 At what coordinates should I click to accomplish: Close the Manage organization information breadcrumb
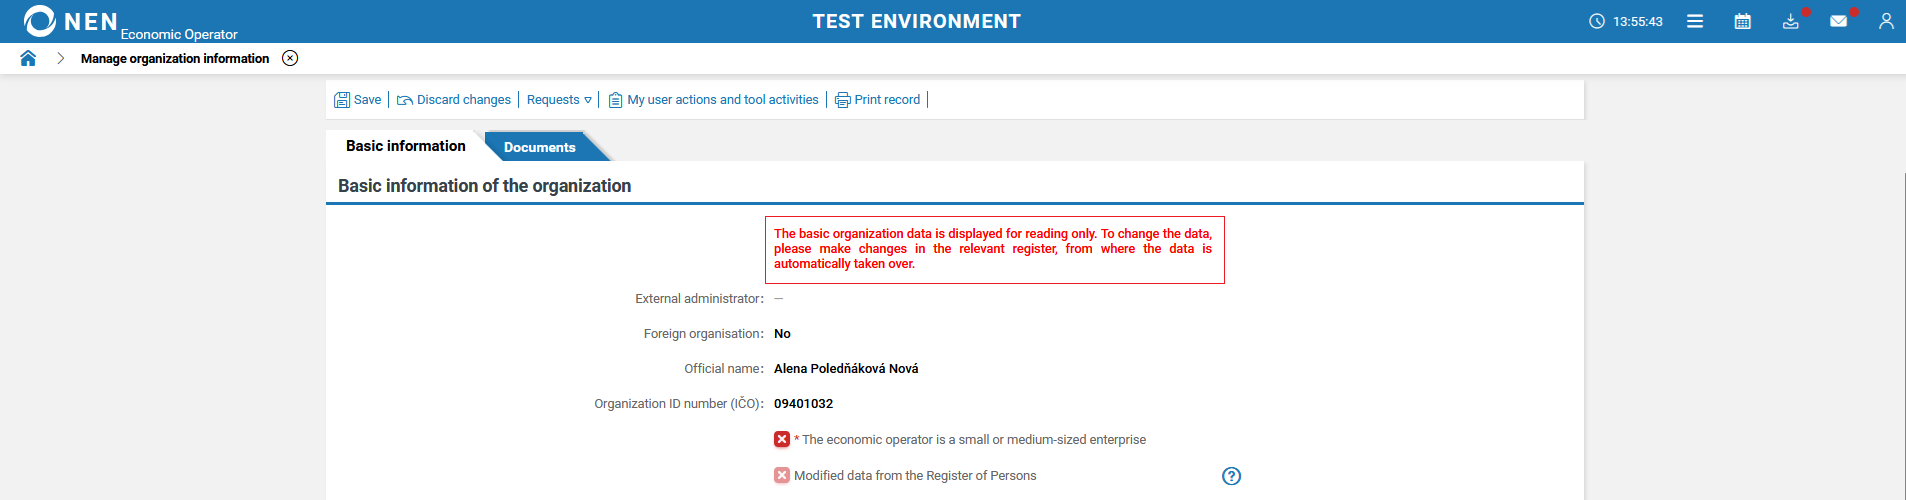coord(290,58)
